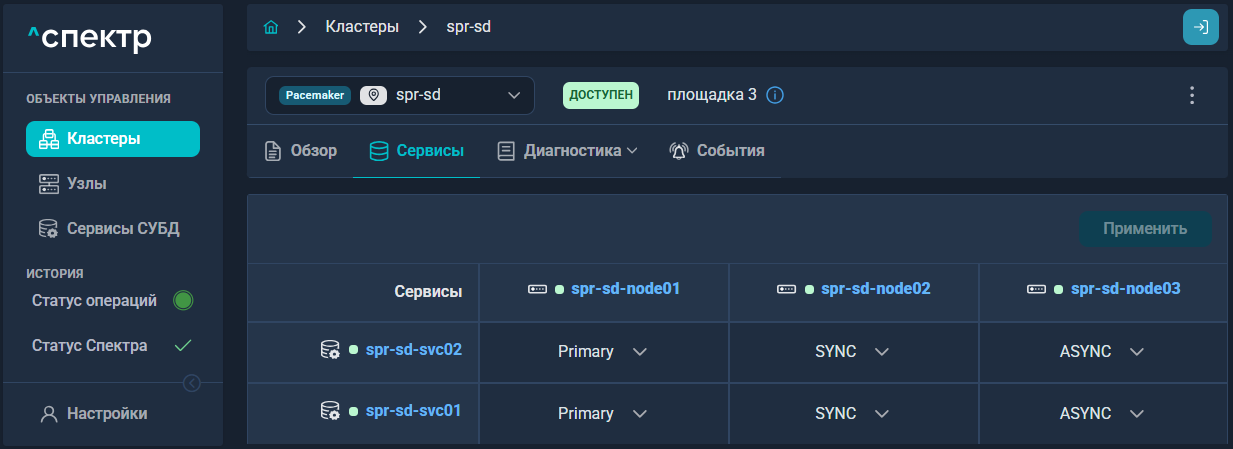Click the Узлы server icon in sidebar
Viewport: 1233px width, 449px height.
pyautogui.click(x=49, y=184)
